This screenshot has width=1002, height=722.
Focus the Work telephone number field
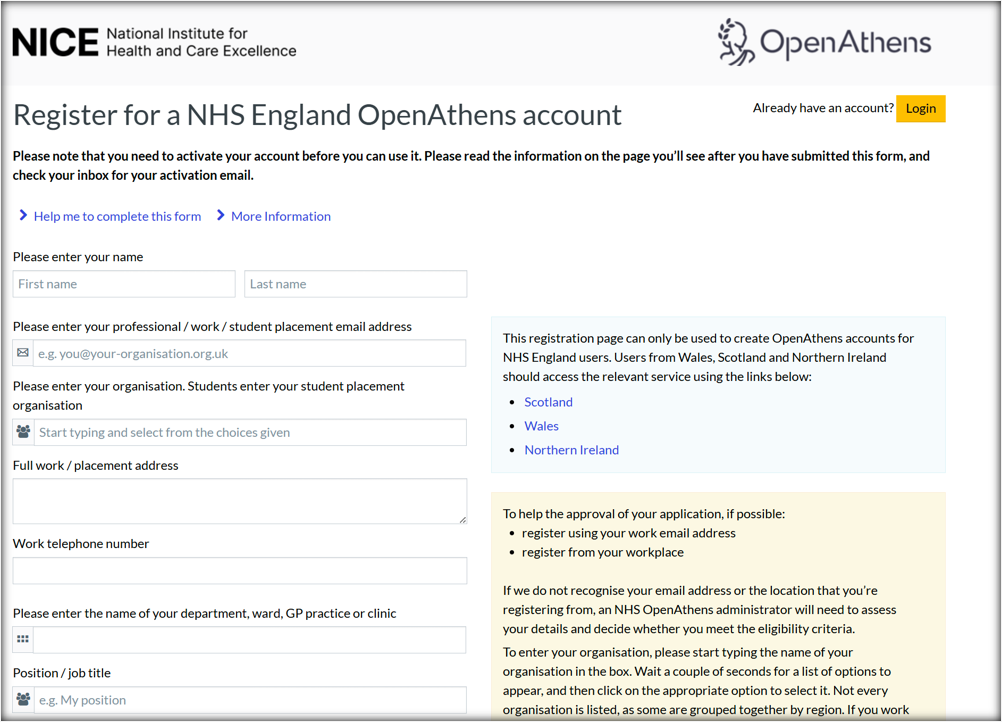click(x=239, y=571)
